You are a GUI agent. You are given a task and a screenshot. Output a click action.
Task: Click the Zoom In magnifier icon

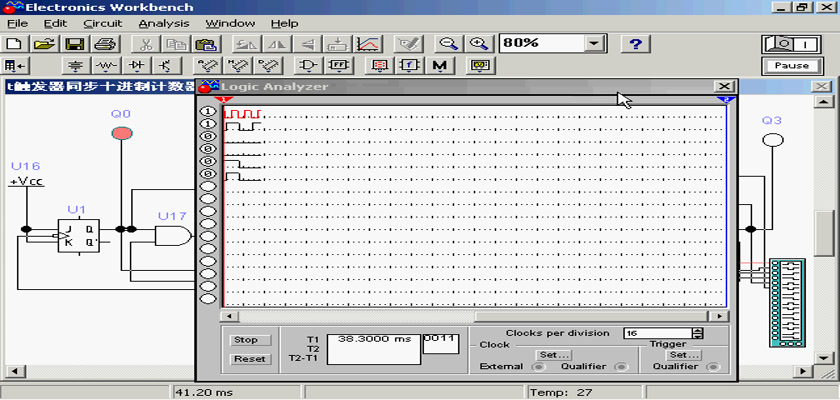point(480,44)
